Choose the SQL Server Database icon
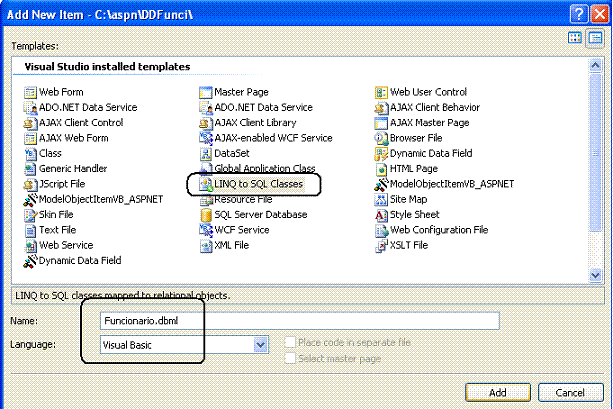 206,215
